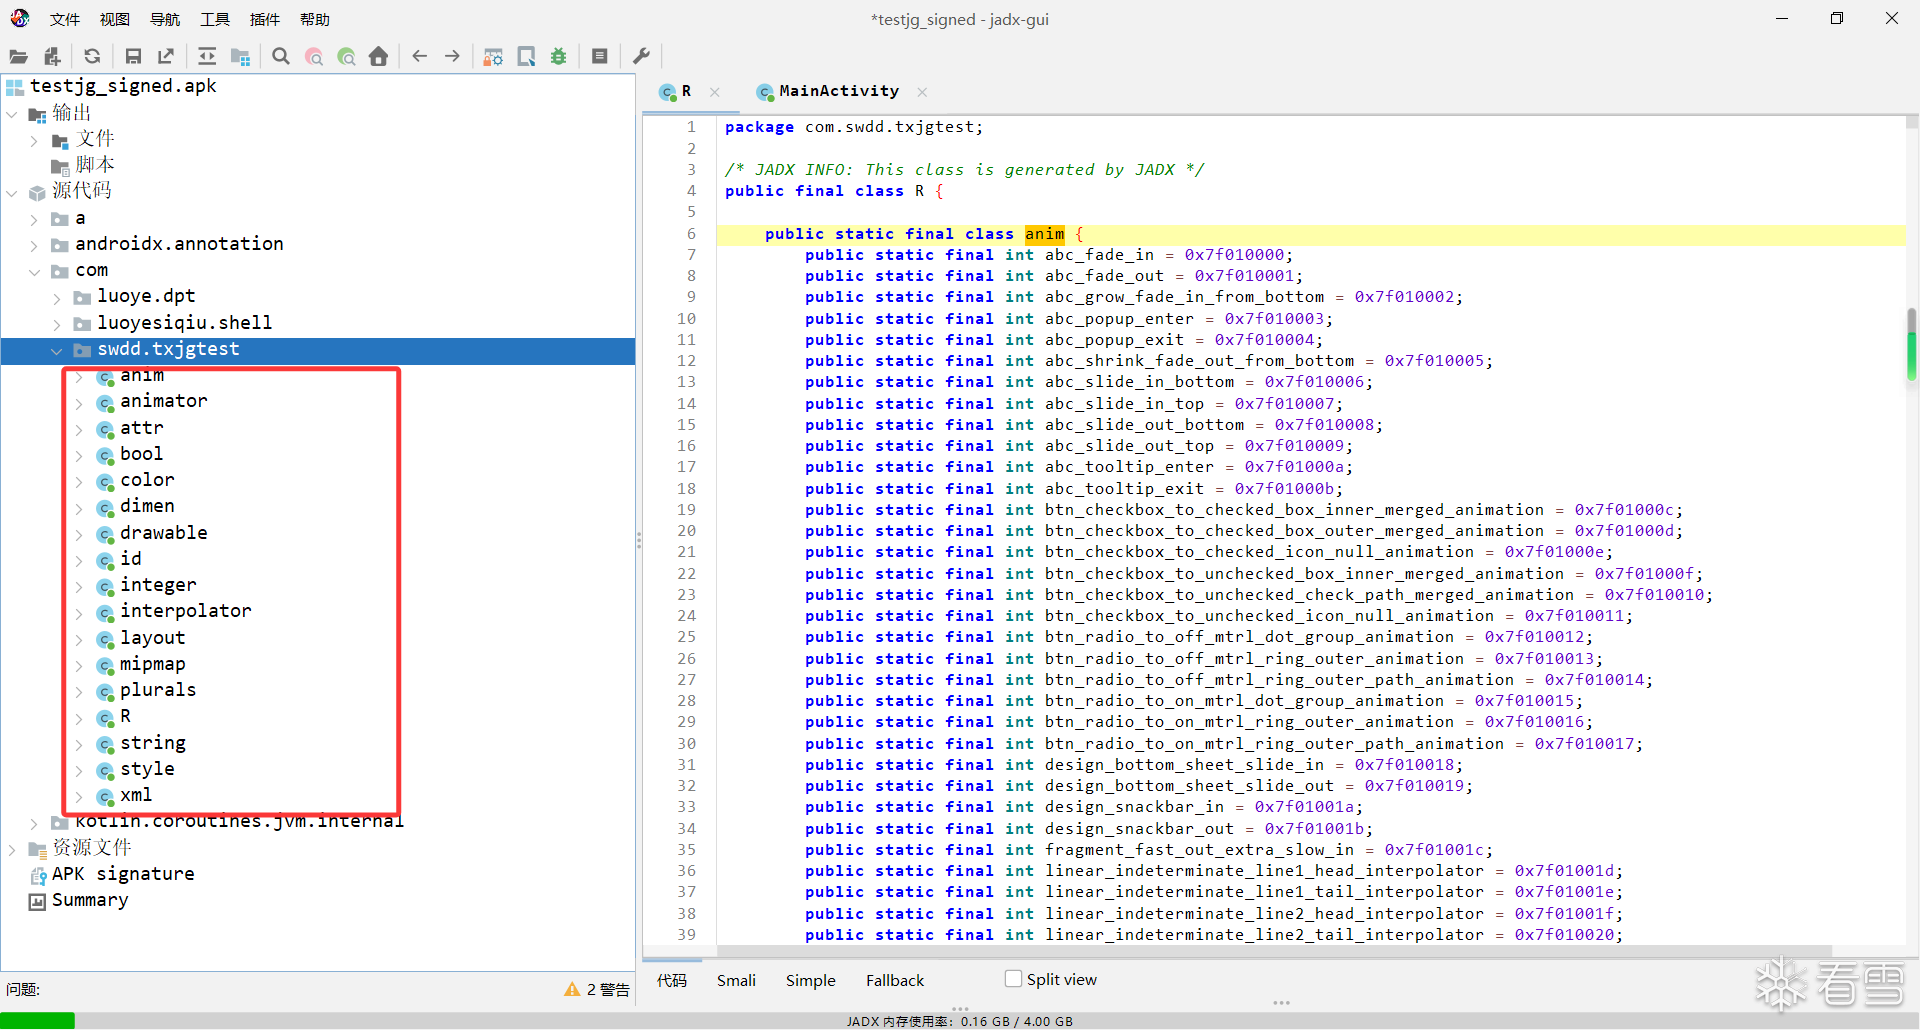Open the 工具 menu
1920x1030 pixels.
click(215, 19)
